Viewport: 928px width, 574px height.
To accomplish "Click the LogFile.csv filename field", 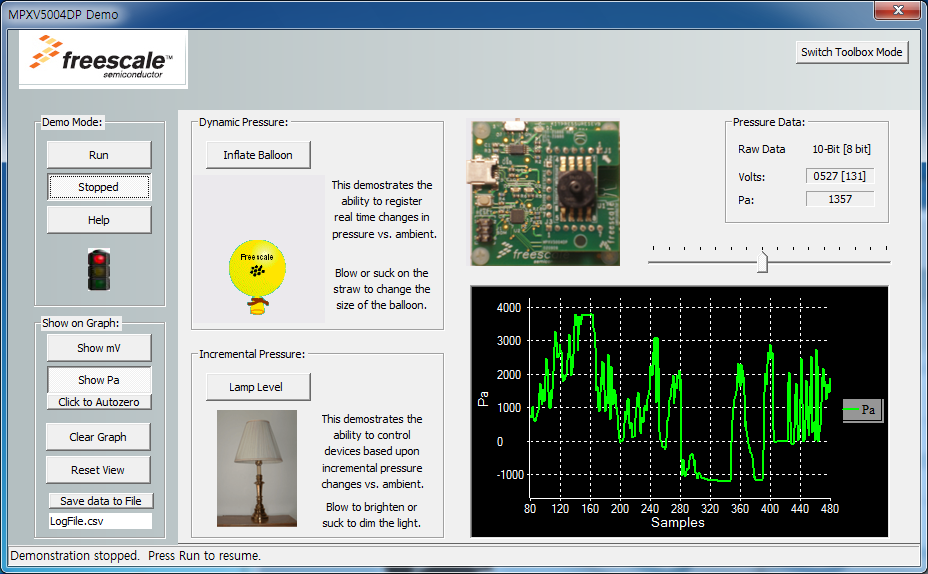I will [x=100, y=521].
